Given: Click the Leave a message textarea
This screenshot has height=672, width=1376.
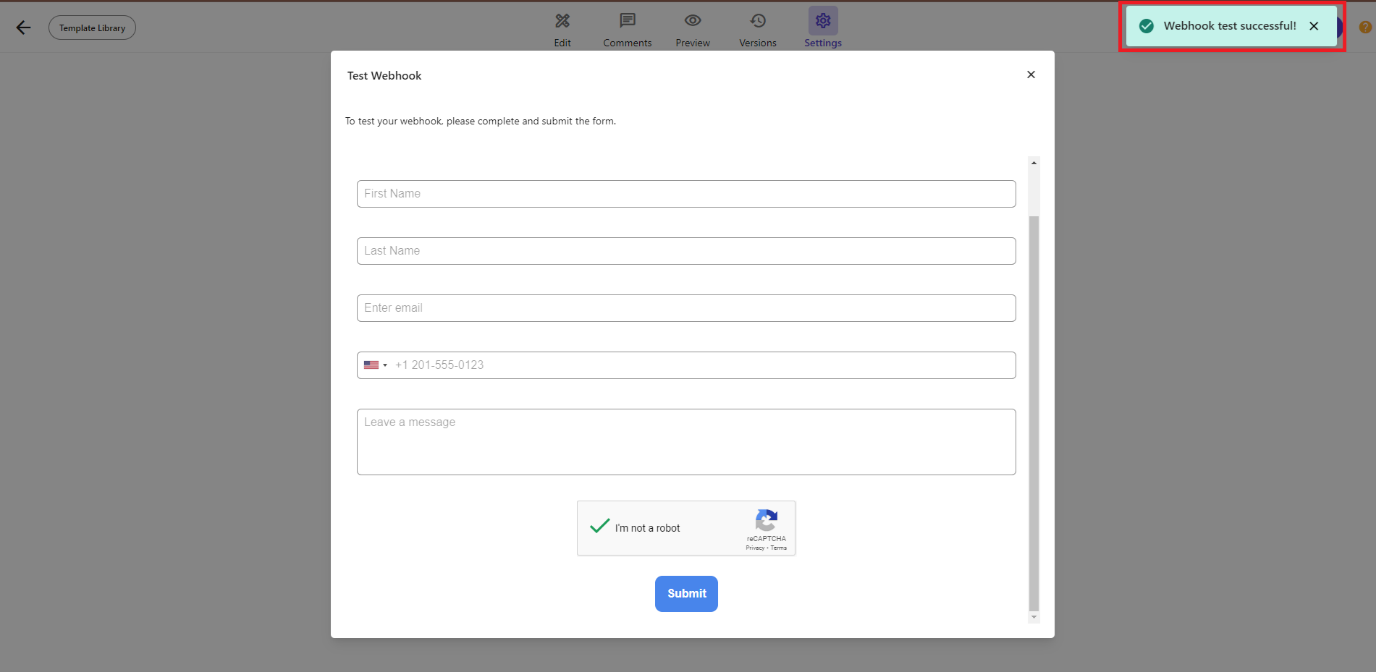Looking at the screenshot, I should click(686, 441).
